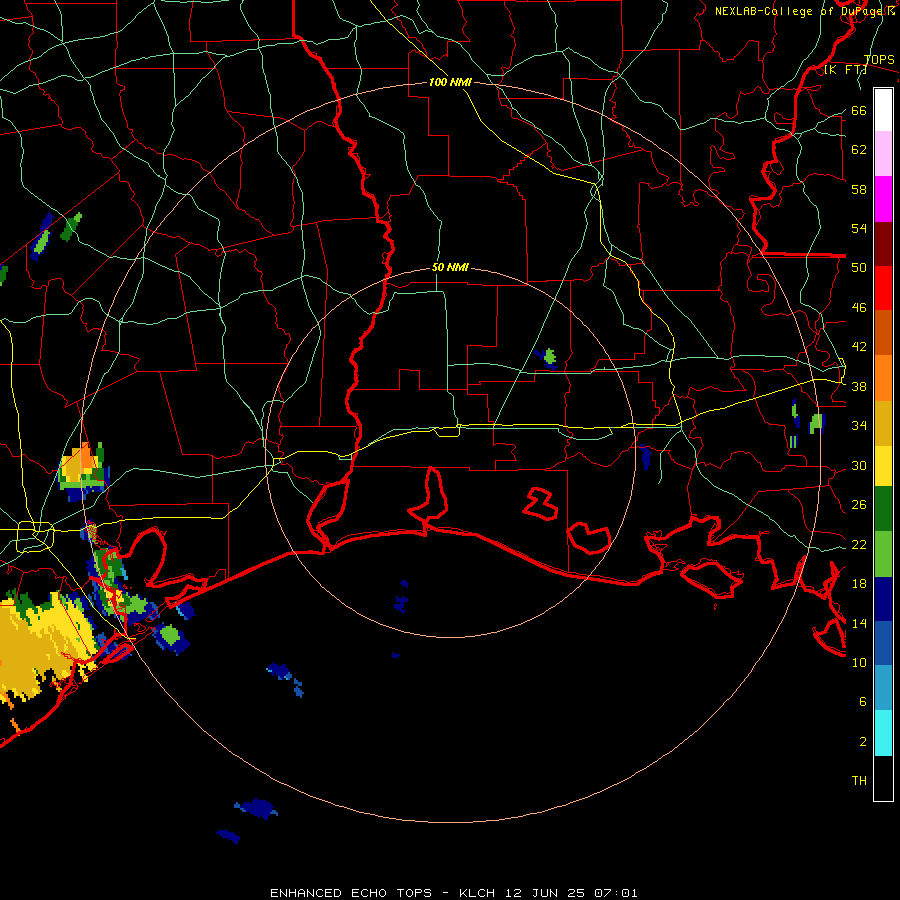Image resolution: width=900 pixels, height=900 pixels.
Task: Click the 6 legend value
Action: click(863, 702)
